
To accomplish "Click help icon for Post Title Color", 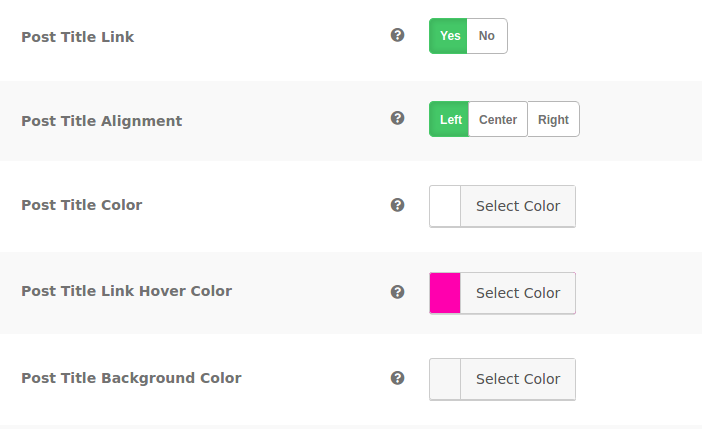I will pyautogui.click(x=397, y=205).
